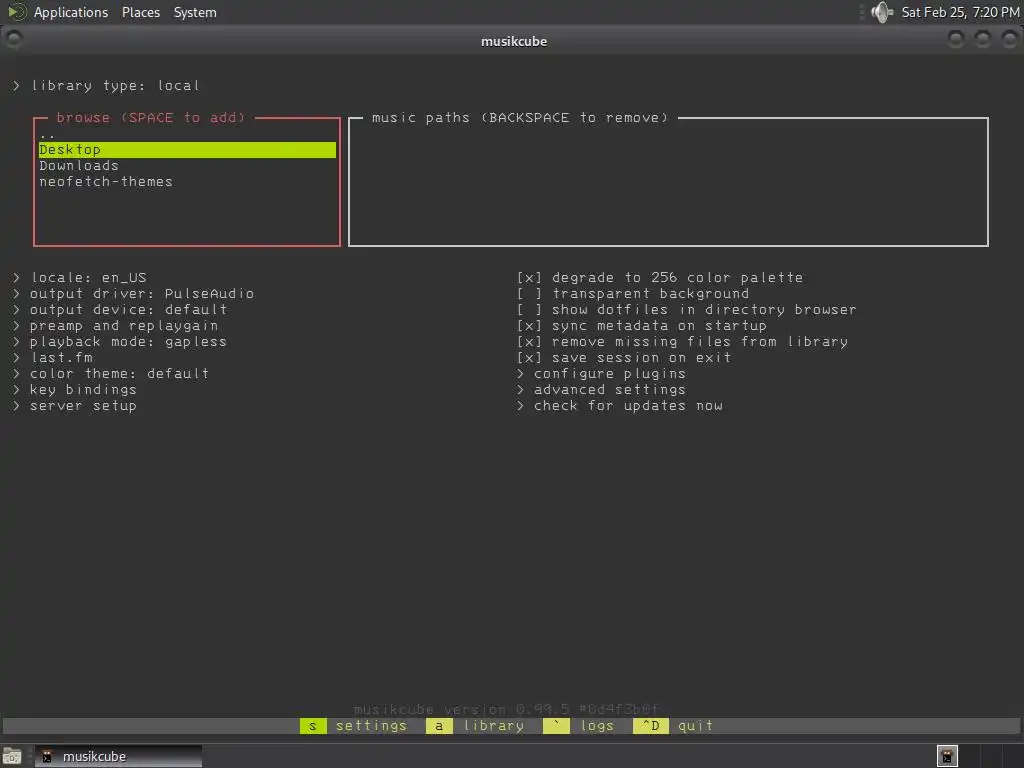Click the volume speaker icon in top panel
Viewport: 1024px width, 768px height.
click(882, 12)
